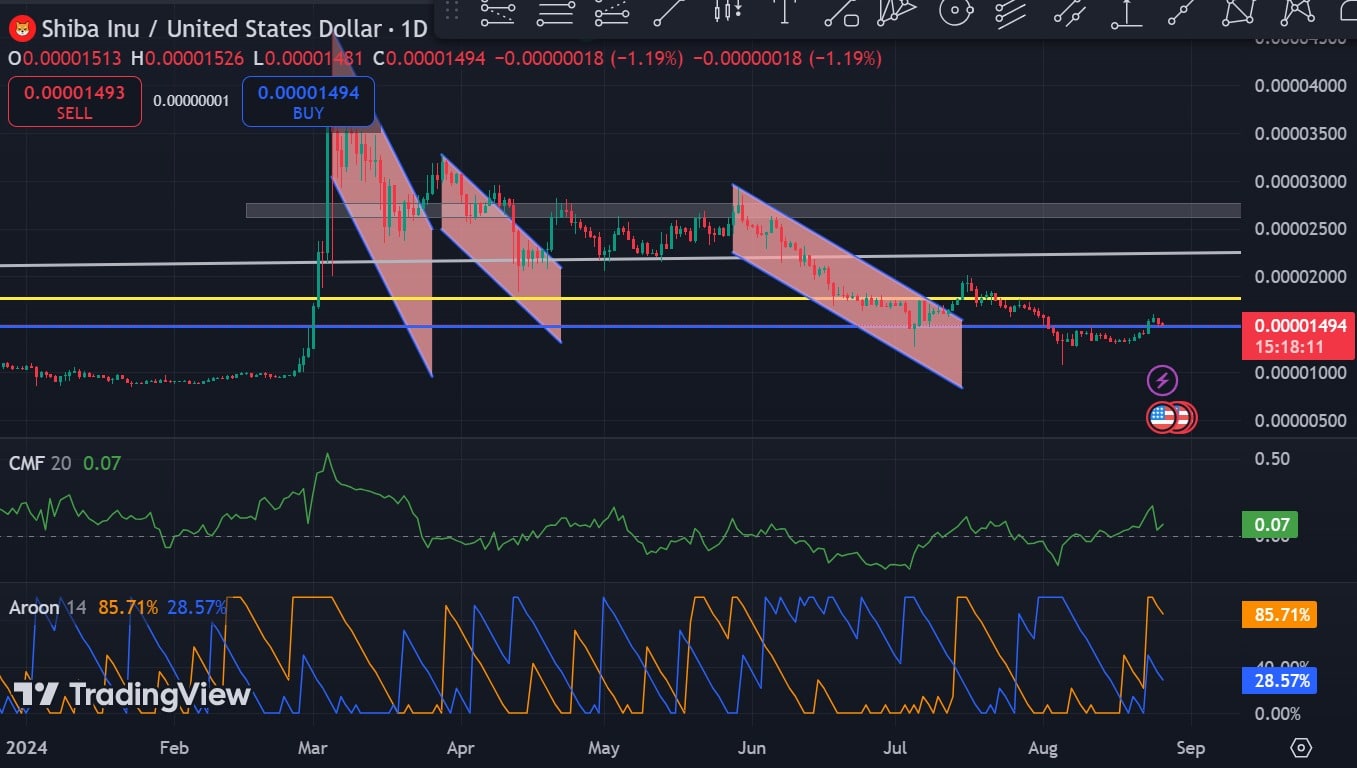Click the Sep label on the time axis
Screen dimensions: 1357x768
click(1191, 748)
